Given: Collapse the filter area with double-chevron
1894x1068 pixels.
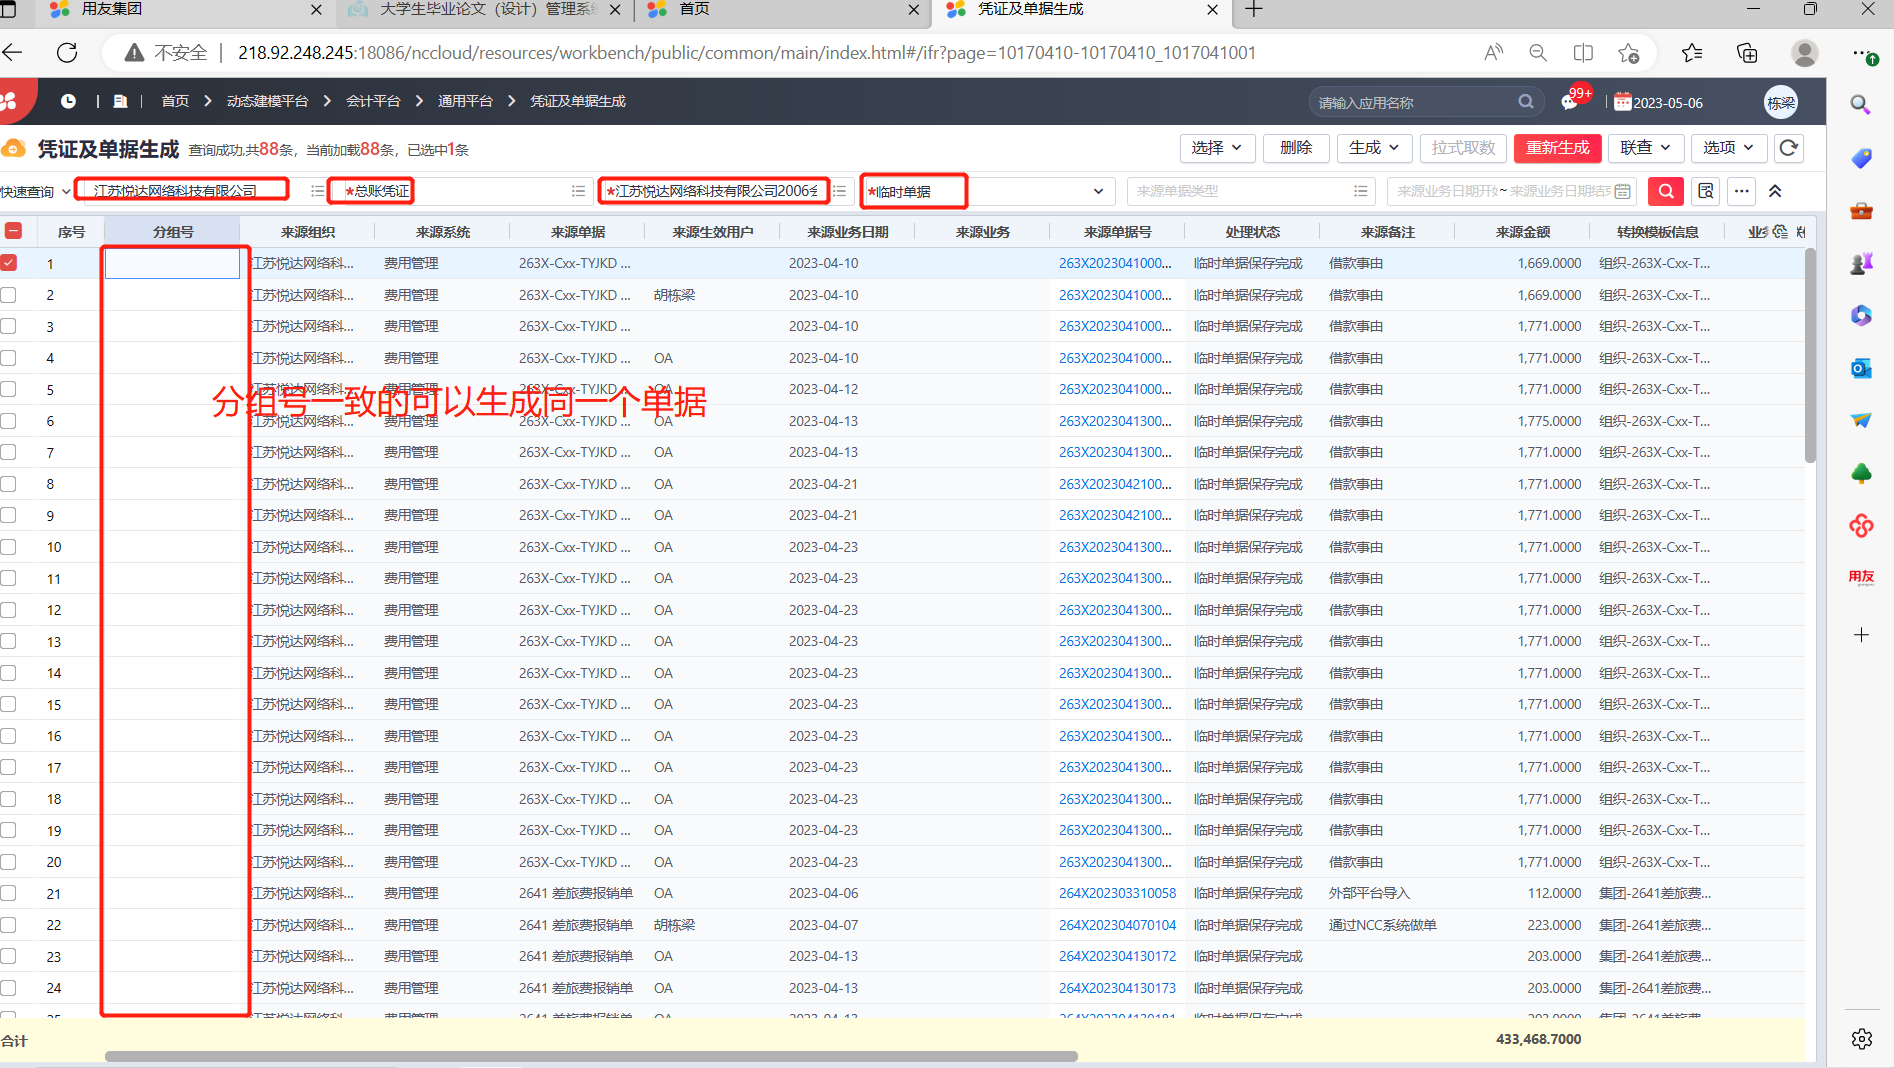Looking at the screenshot, I should pyautogui.click(x=1775, y=191).
